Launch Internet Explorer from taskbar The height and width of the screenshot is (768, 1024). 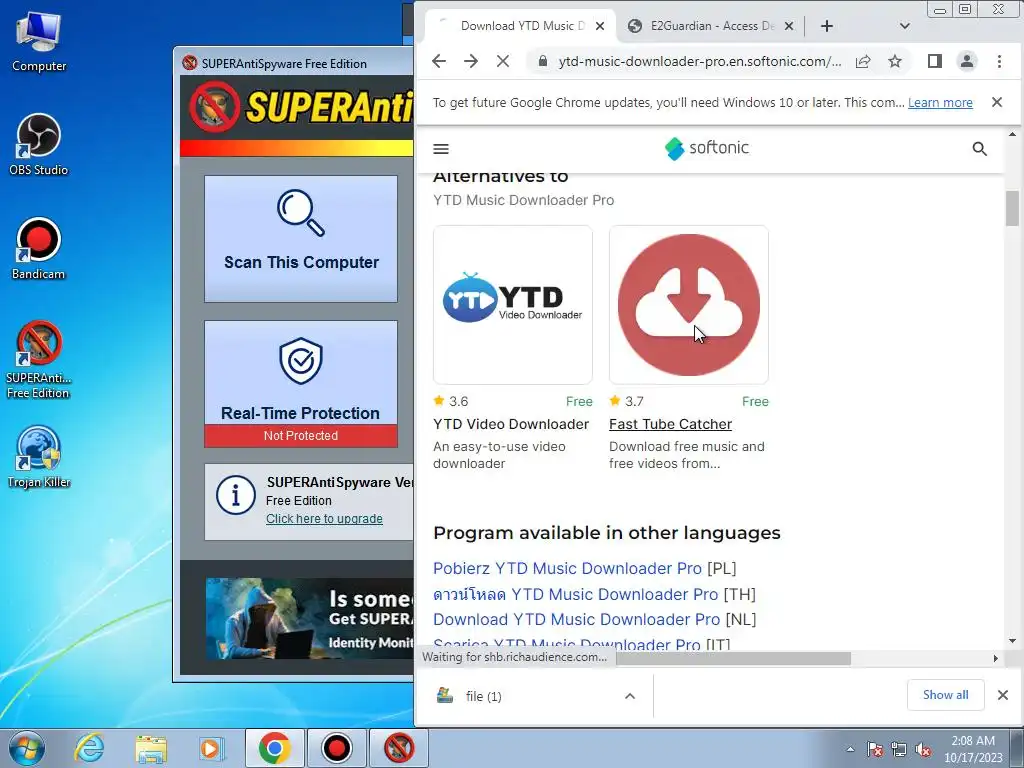click(88, 748)
